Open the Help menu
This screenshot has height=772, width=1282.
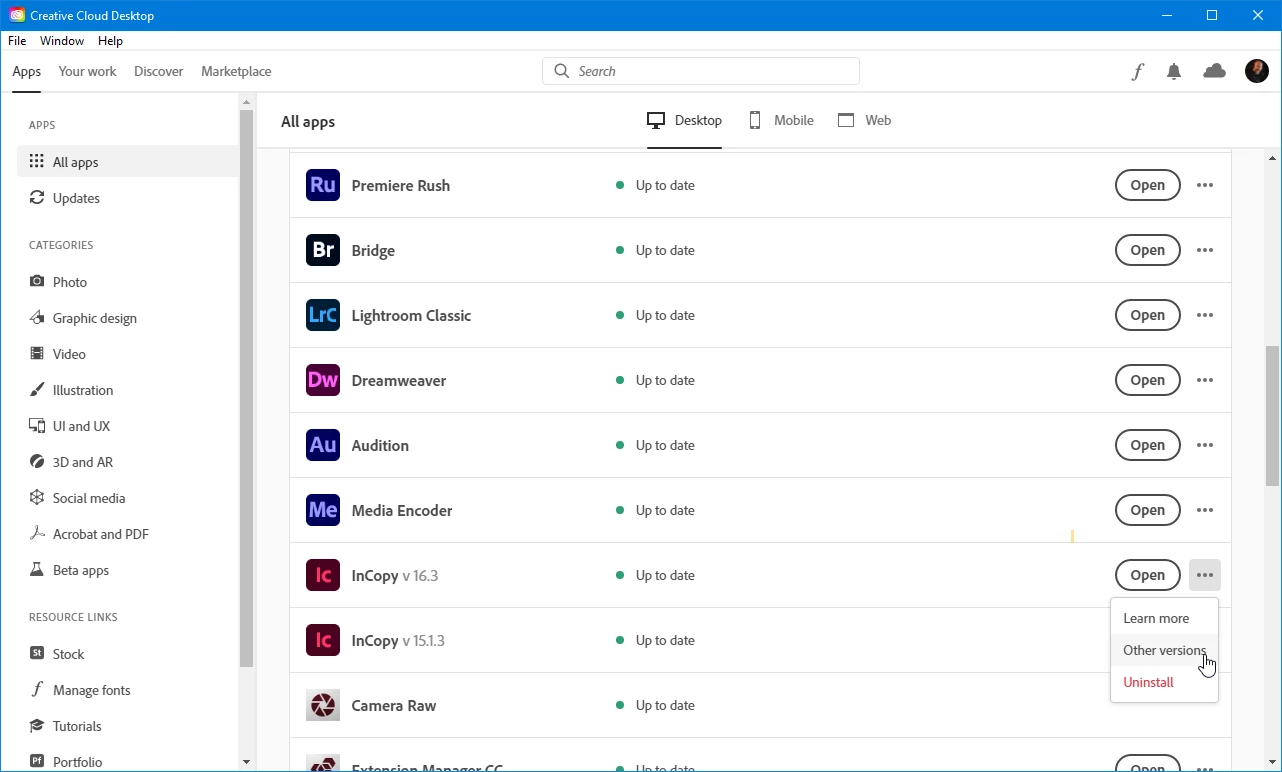click(x=110, y=41)
